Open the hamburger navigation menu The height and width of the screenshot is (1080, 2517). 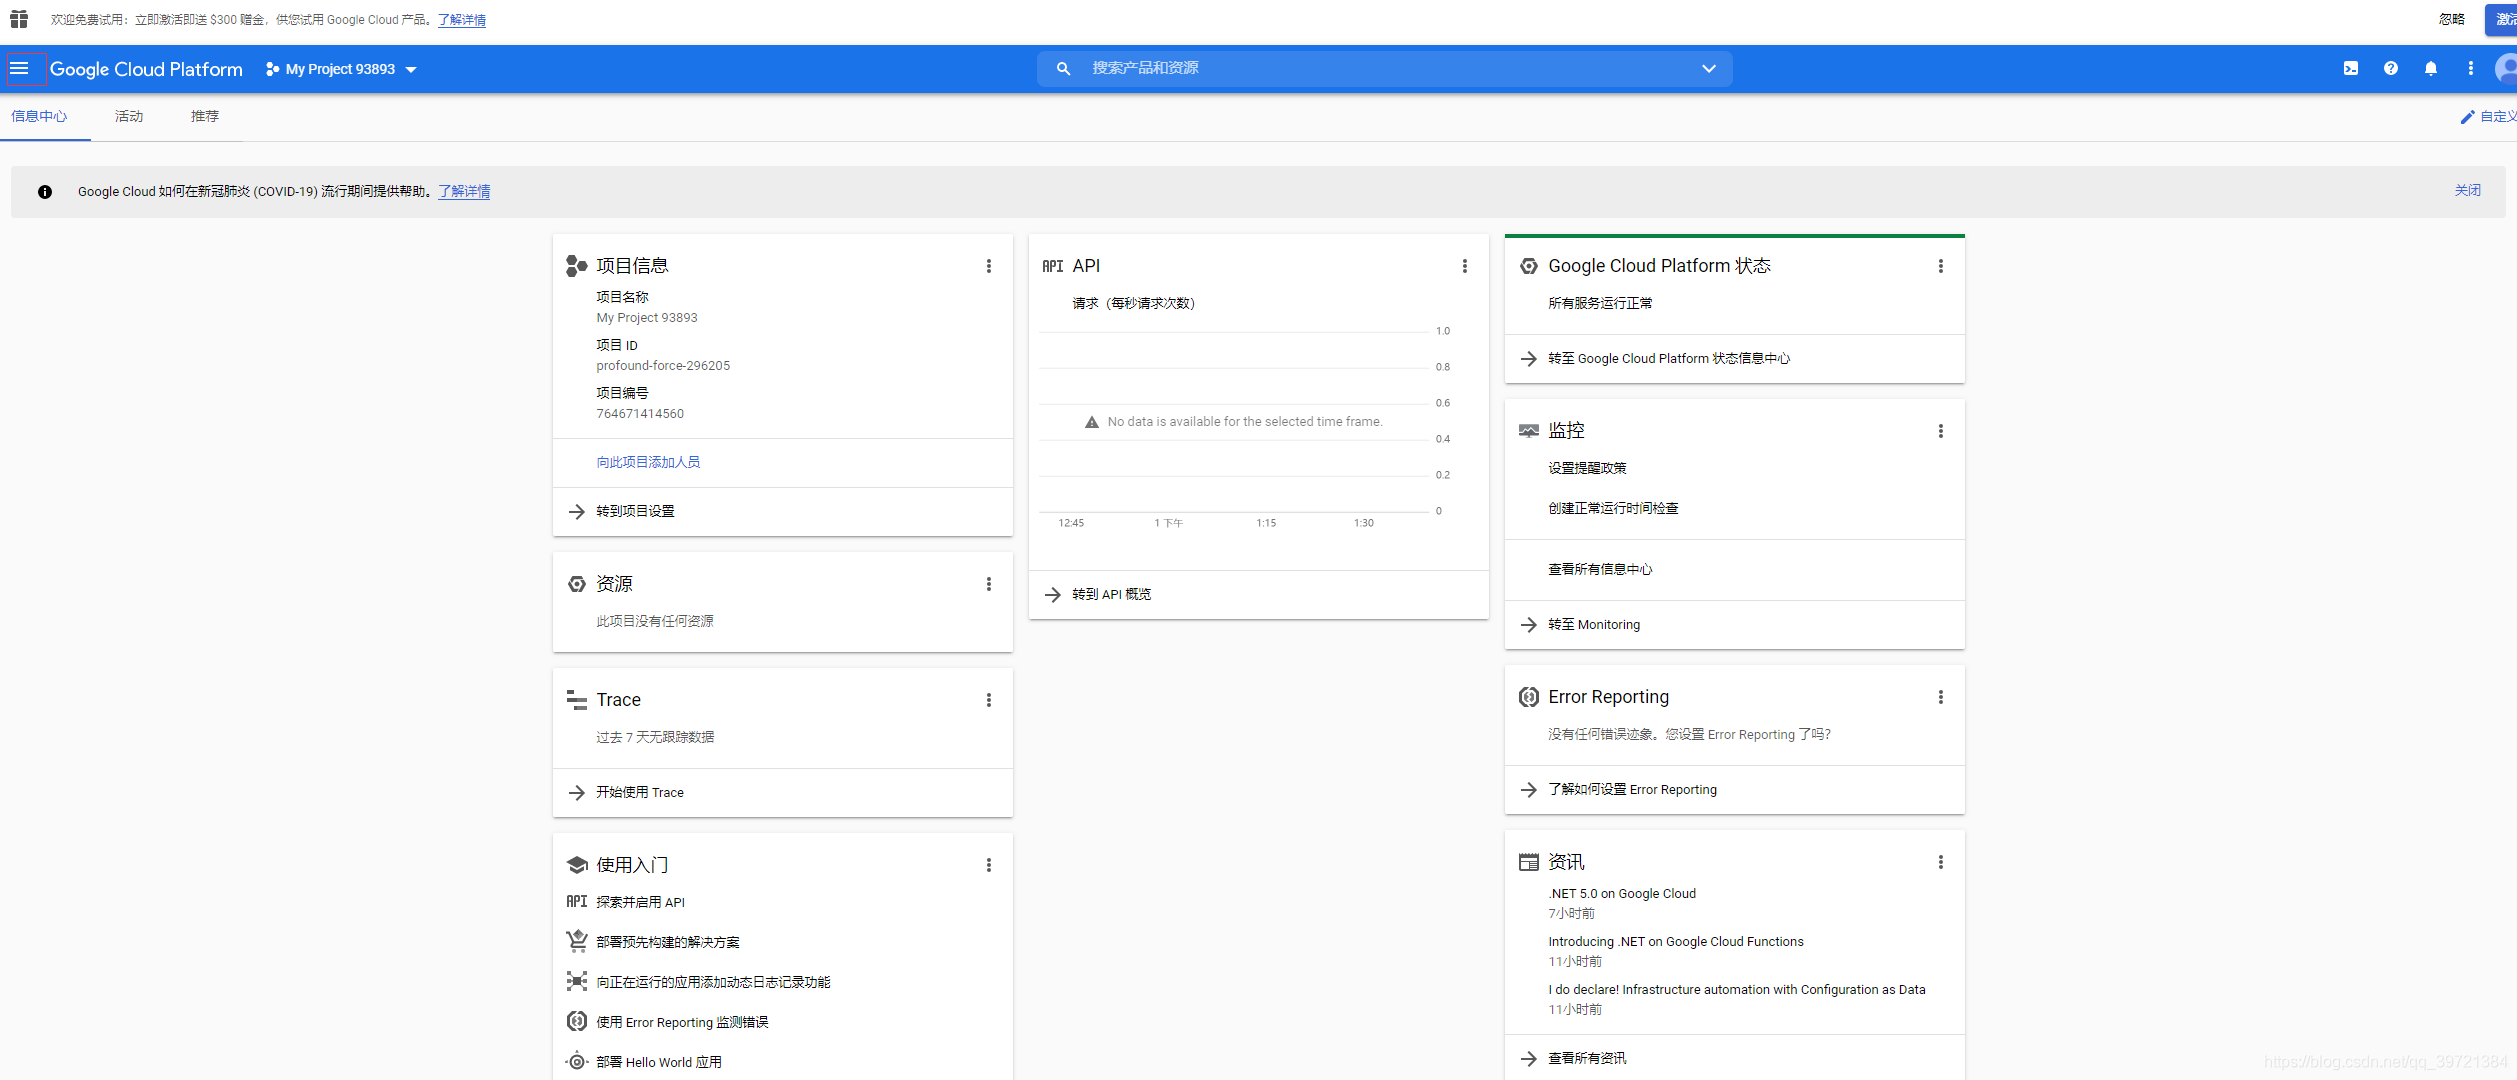19,68
